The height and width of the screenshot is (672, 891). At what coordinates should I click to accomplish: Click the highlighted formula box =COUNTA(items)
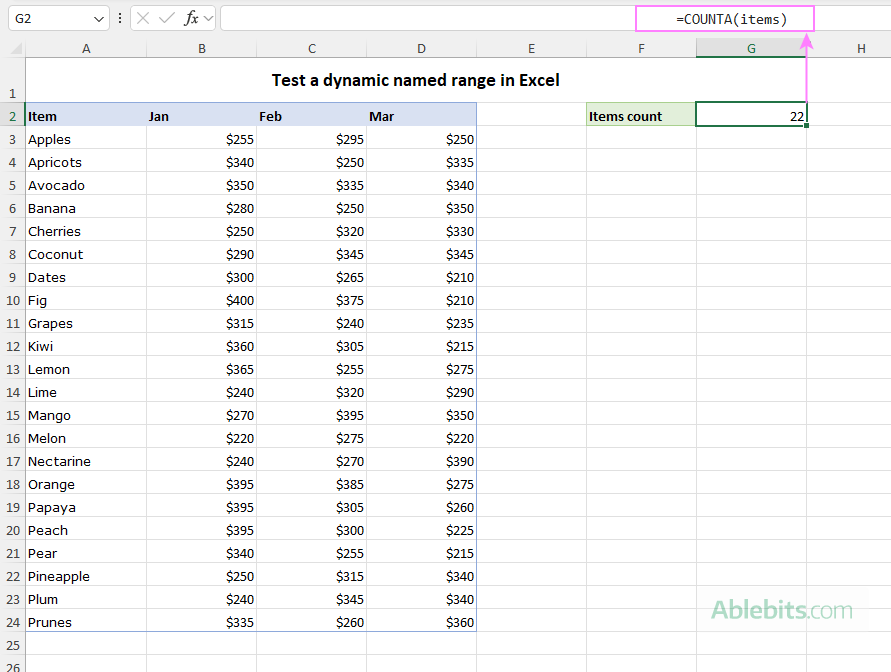click(x=724, y=18)
